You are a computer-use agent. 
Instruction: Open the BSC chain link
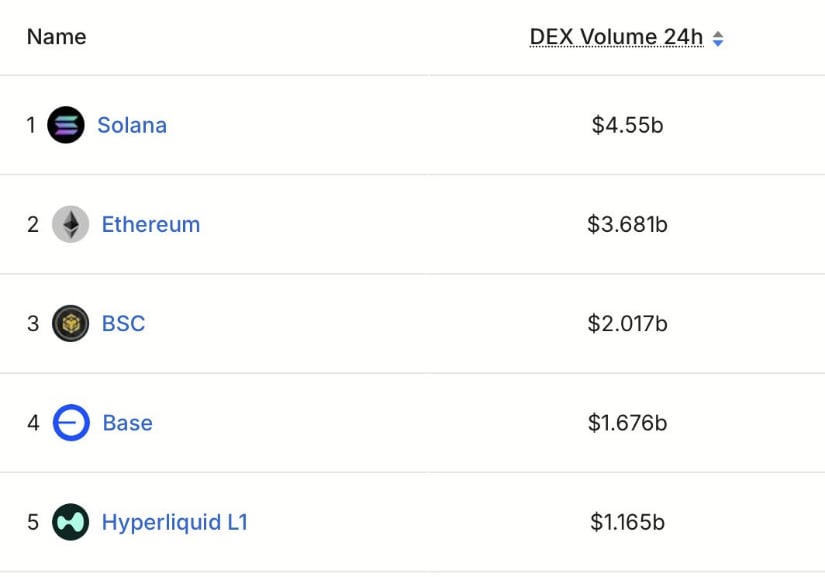tap(123, 323)
